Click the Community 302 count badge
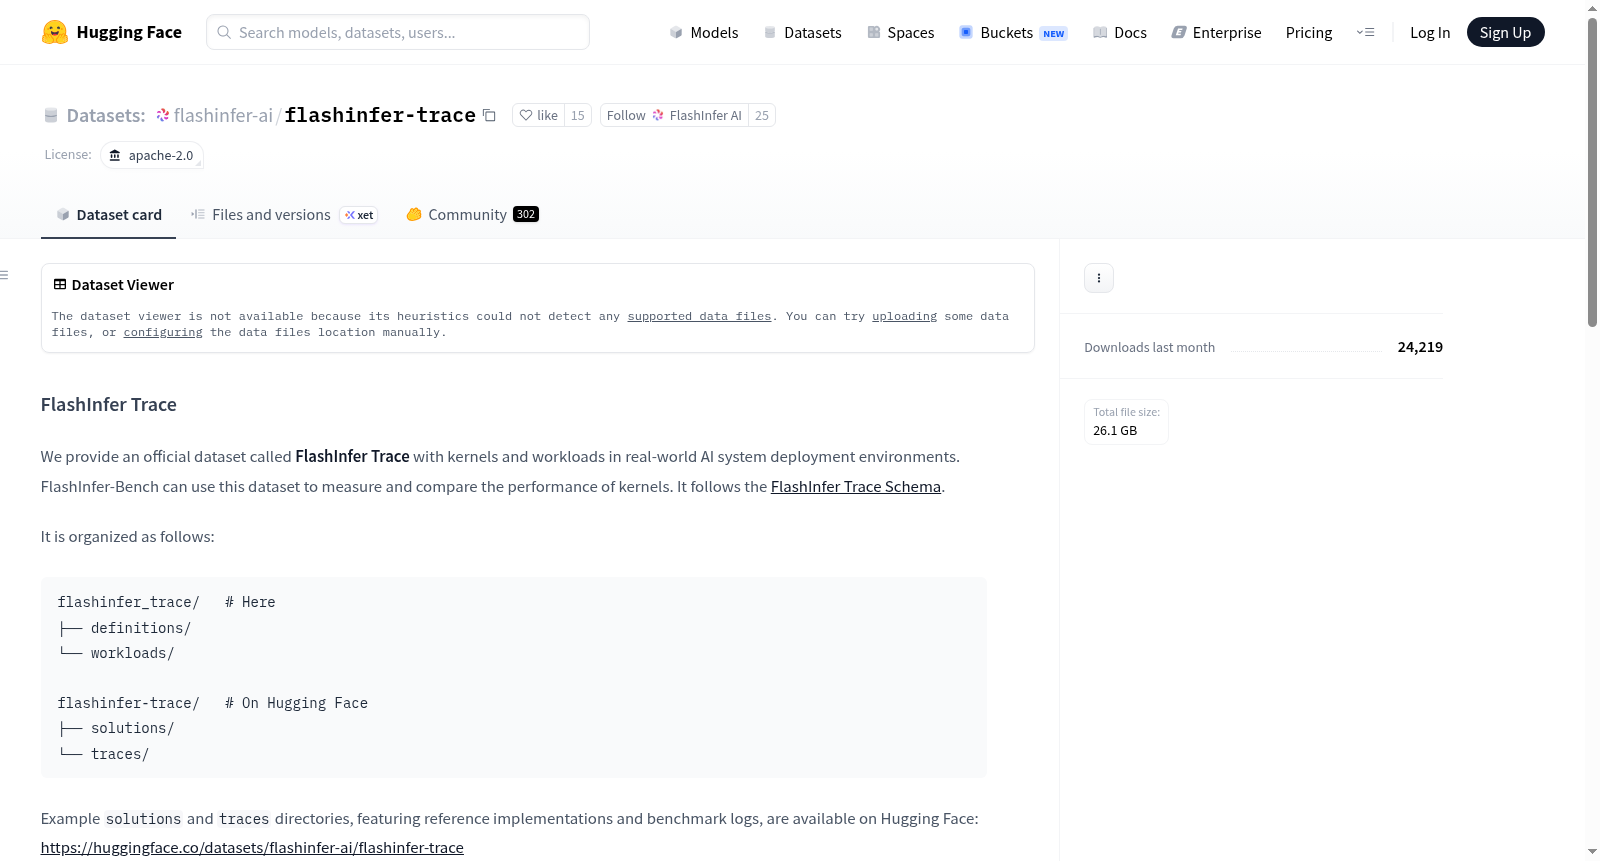 pyautogui.click(x=526, y=214)
